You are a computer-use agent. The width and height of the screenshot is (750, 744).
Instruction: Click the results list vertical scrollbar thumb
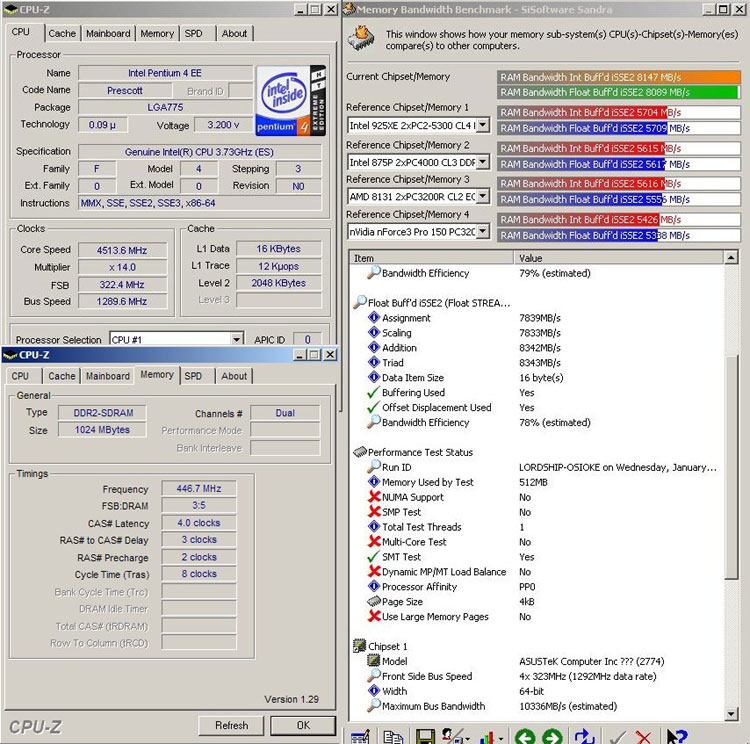pos(731,467)
